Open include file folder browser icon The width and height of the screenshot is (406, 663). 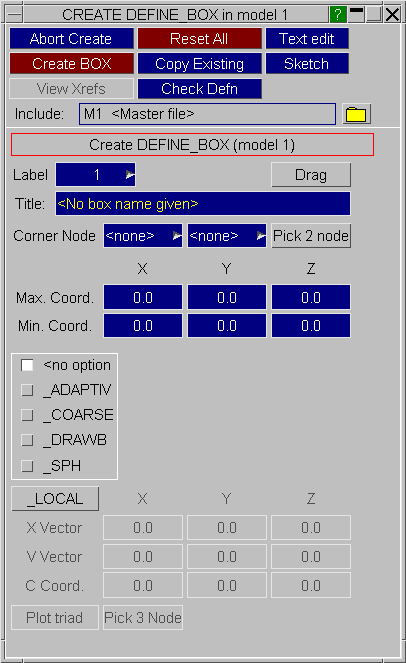[357, 114]
